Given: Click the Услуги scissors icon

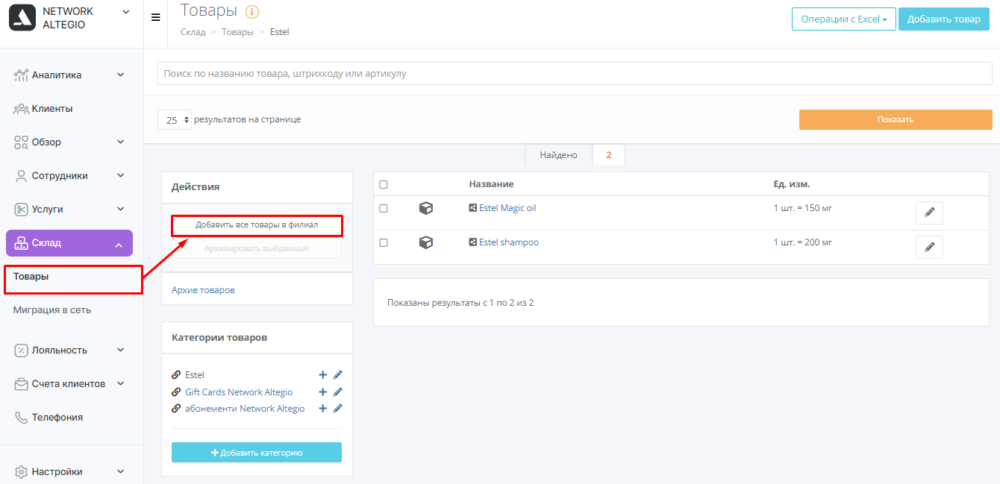Looking at the screenshot, I should pyautogui.click(x=21, y=209).
